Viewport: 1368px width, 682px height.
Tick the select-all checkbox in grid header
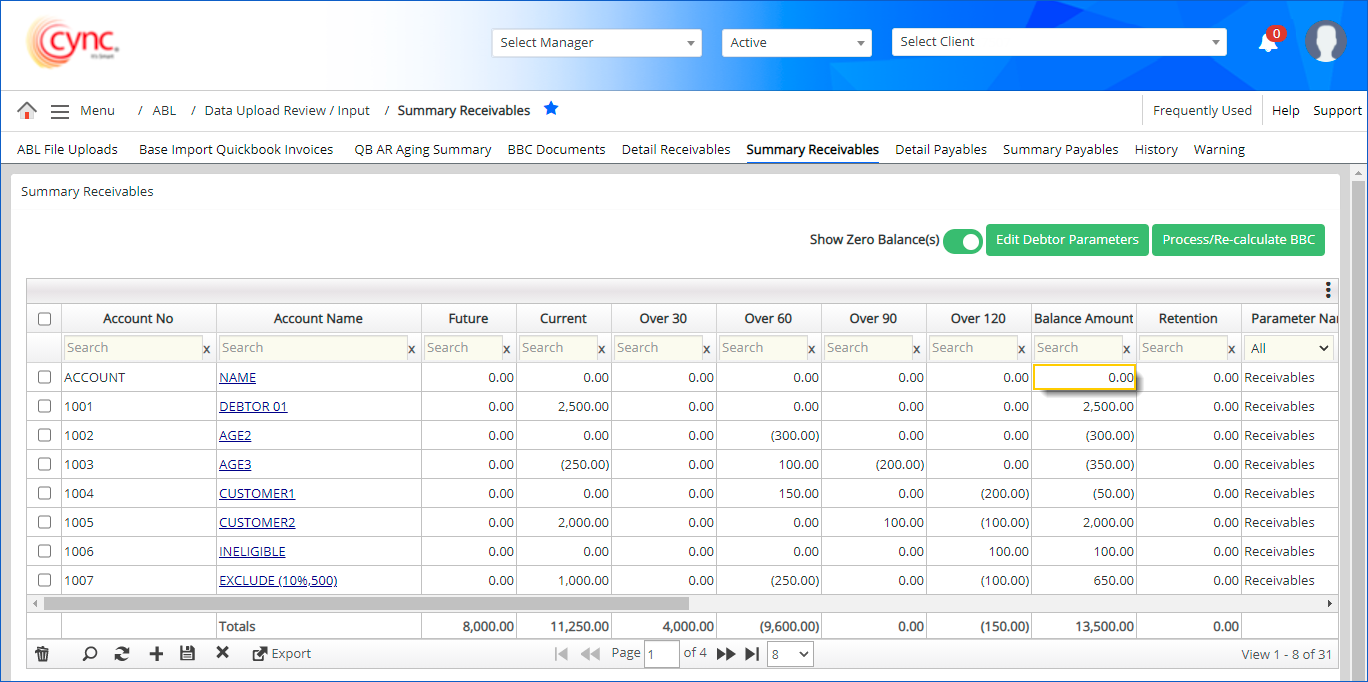coord(44,319)
